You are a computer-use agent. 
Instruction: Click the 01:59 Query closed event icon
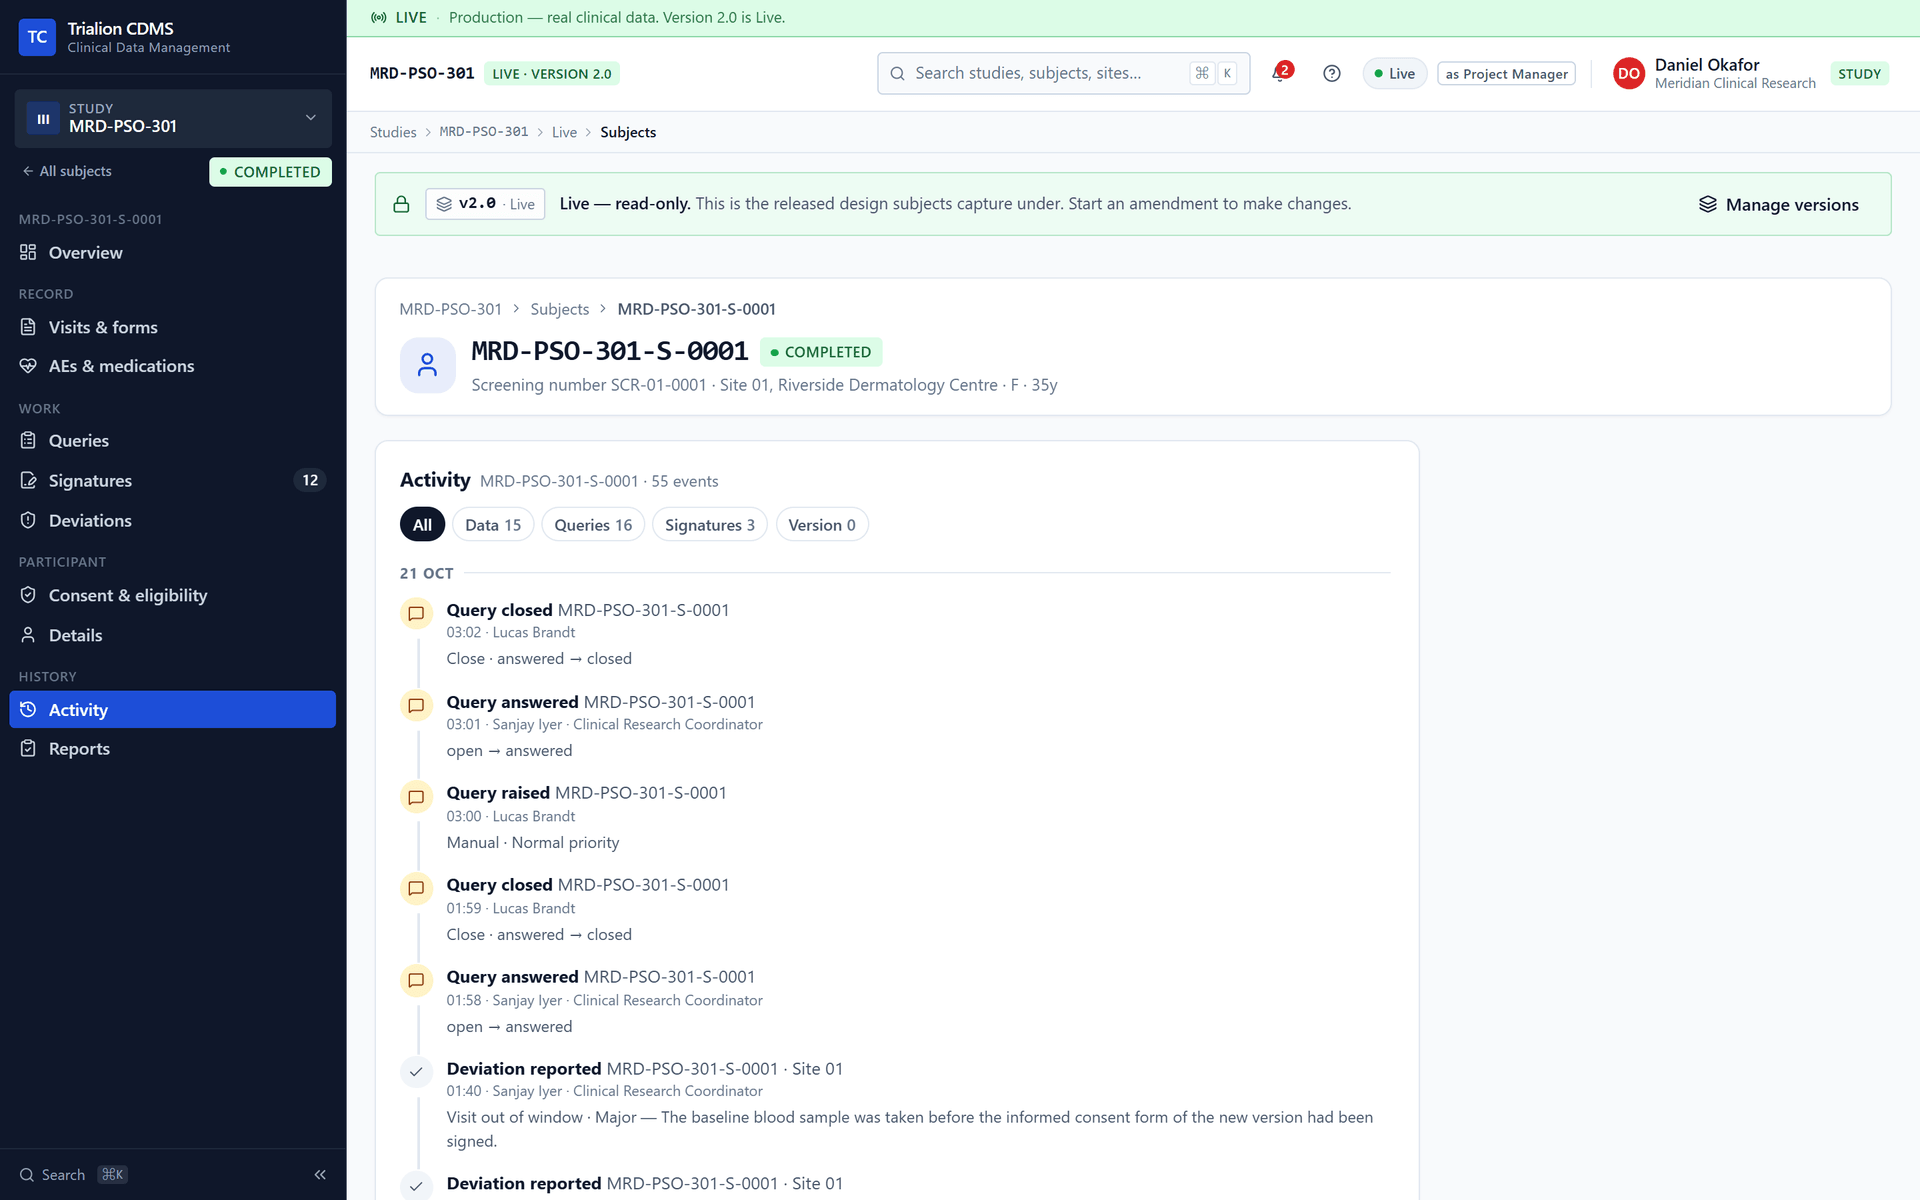(416, 888)
